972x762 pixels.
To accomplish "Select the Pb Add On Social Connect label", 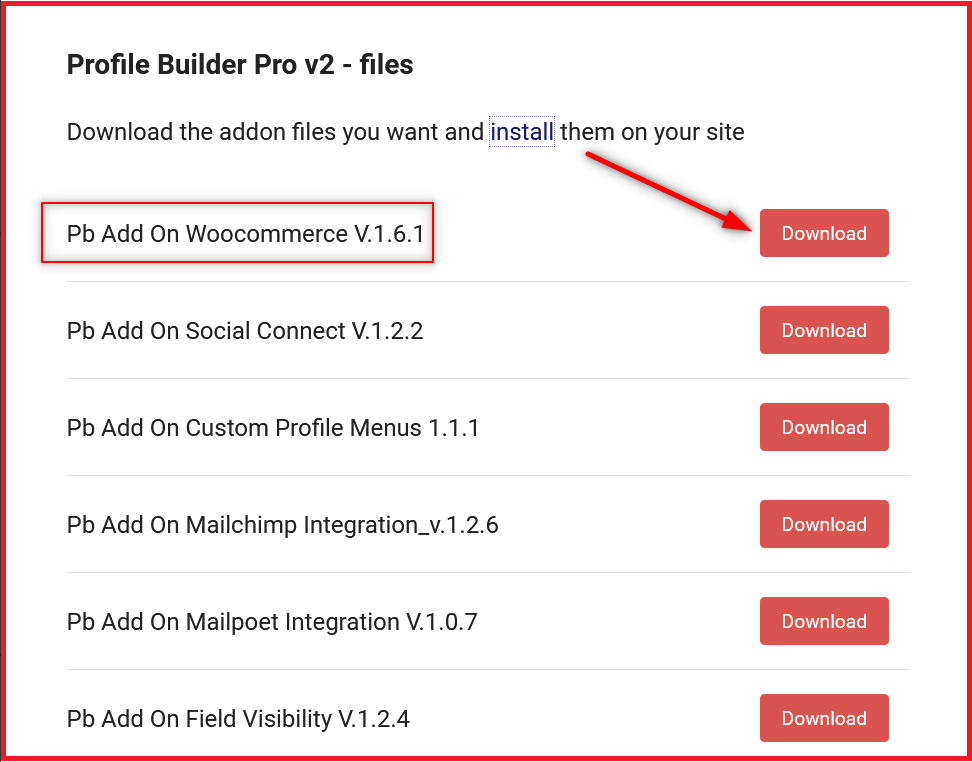I will 245,330.
